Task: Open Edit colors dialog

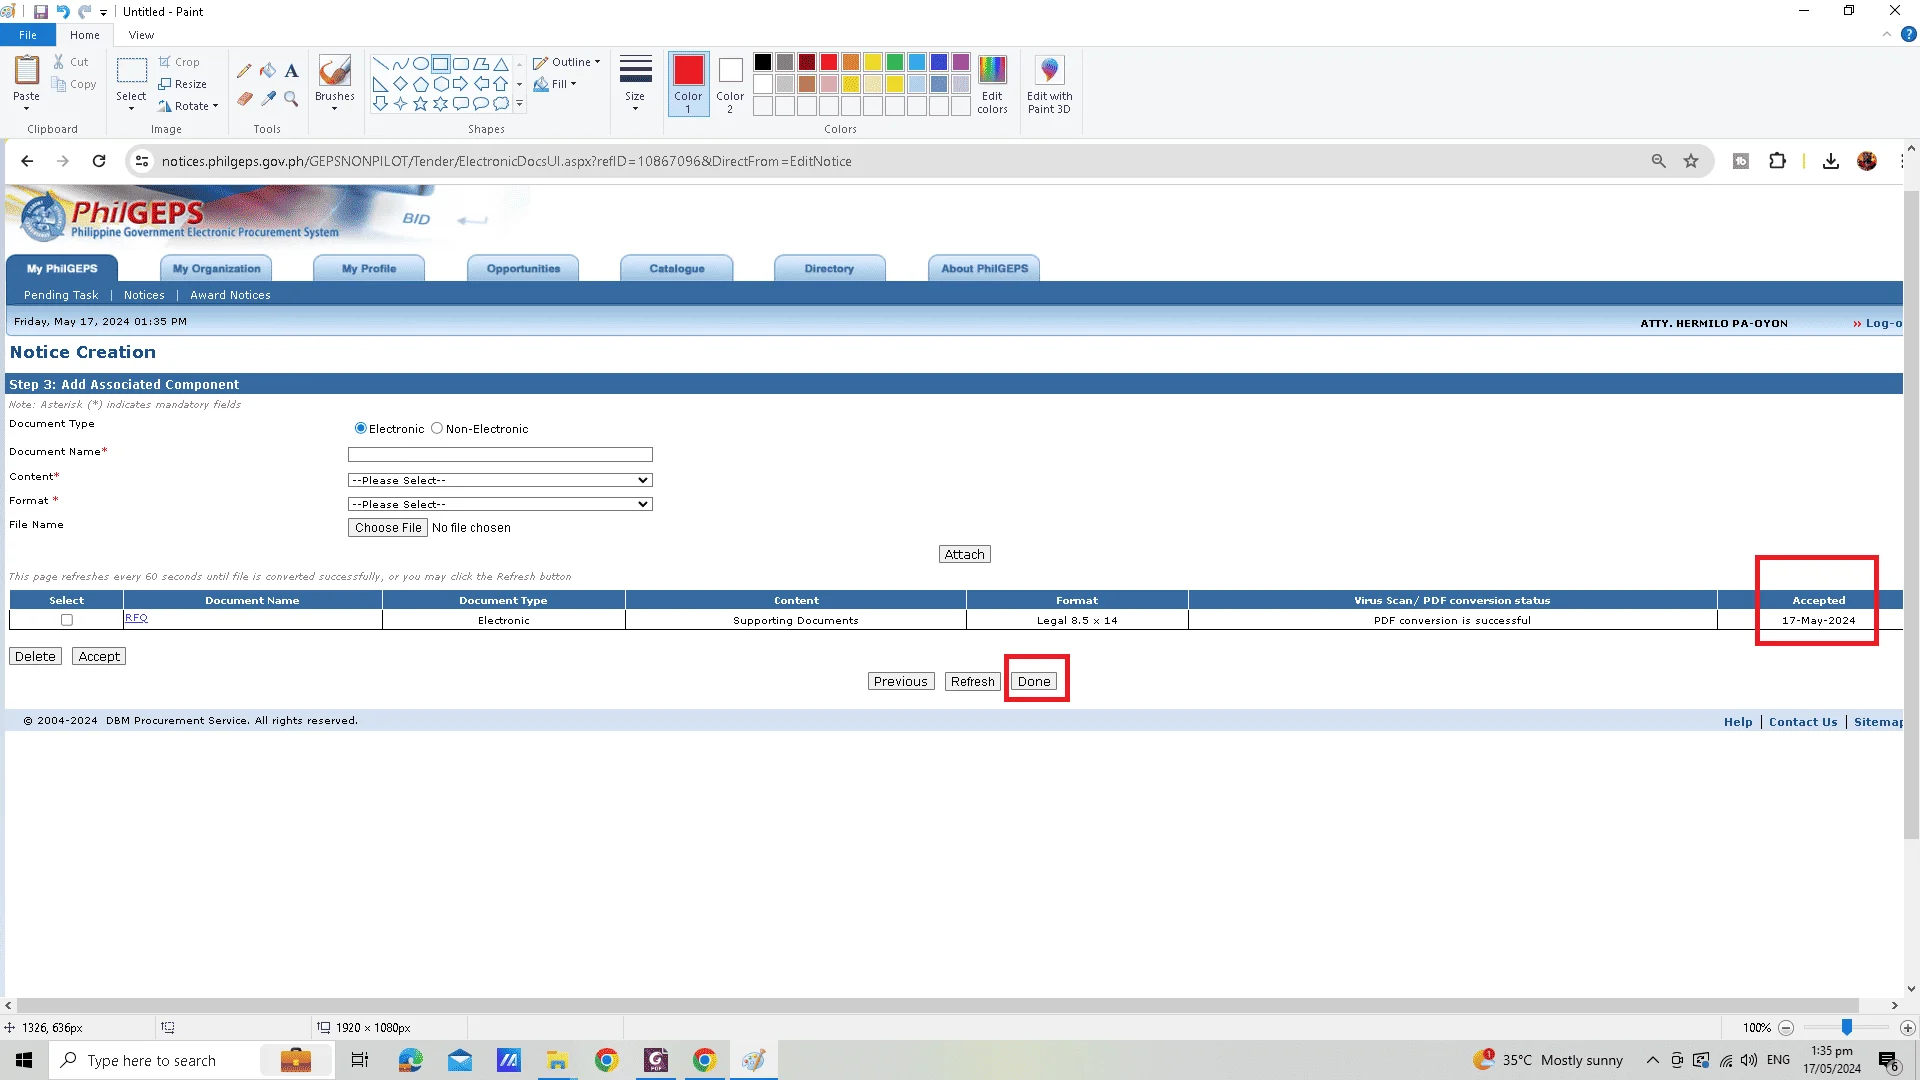Action: (992, 85)
